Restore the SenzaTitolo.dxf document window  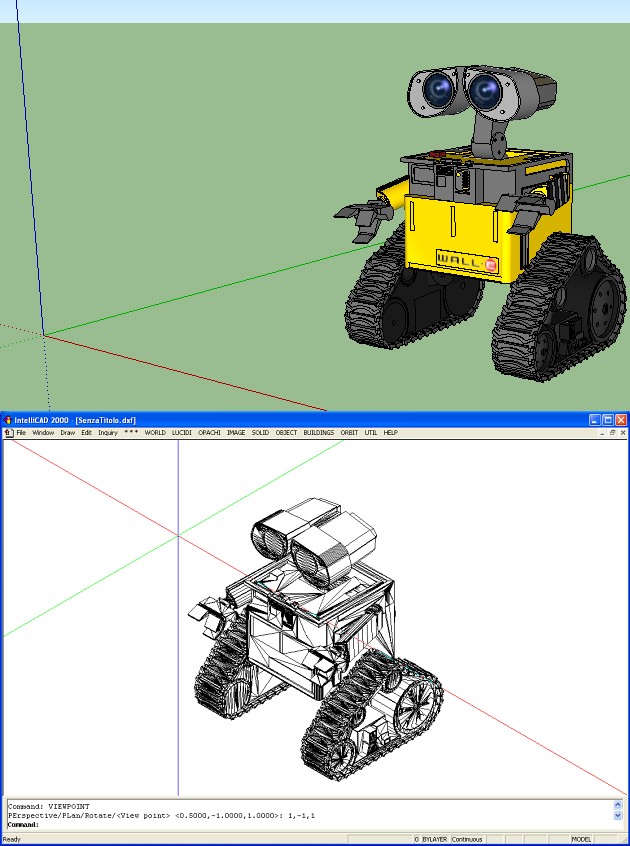point(612,433)
